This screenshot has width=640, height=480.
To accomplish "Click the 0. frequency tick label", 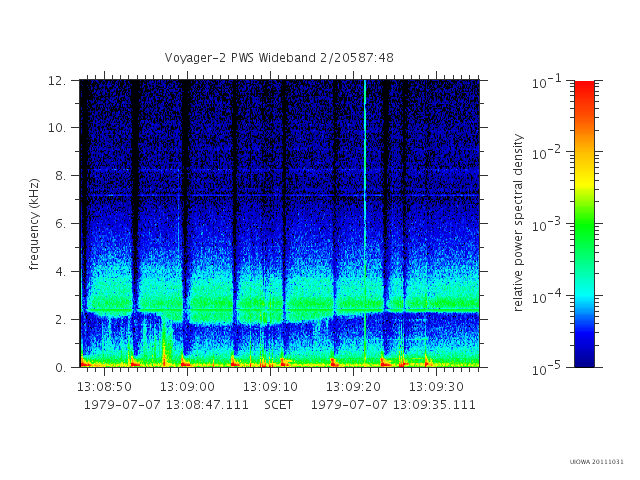I will click(x=60, y=367).
